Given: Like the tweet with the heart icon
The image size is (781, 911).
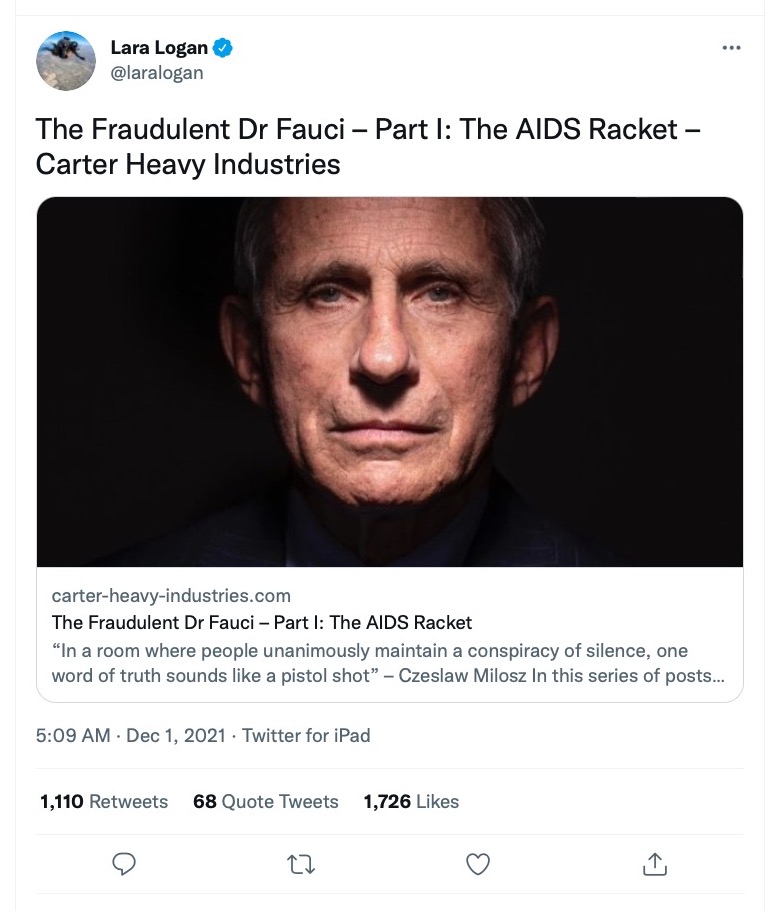Looking at the screenshot, I should point(478,863).
